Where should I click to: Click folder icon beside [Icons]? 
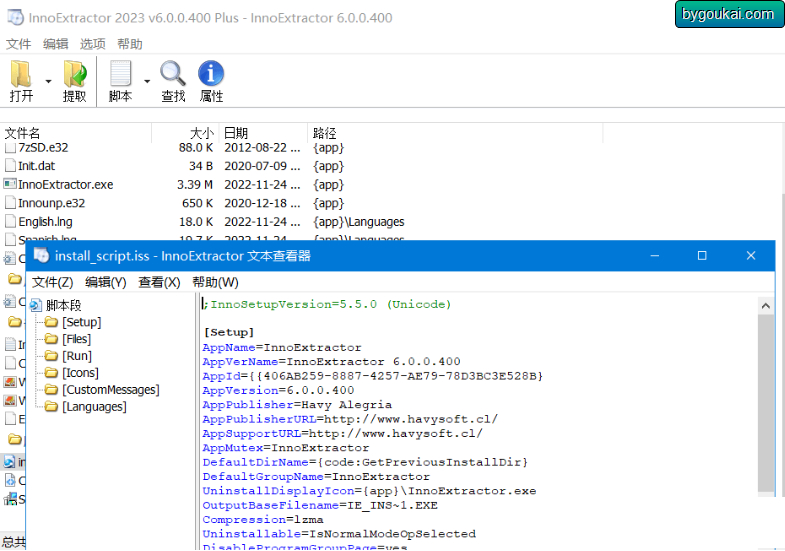click(x=51, y=373)
